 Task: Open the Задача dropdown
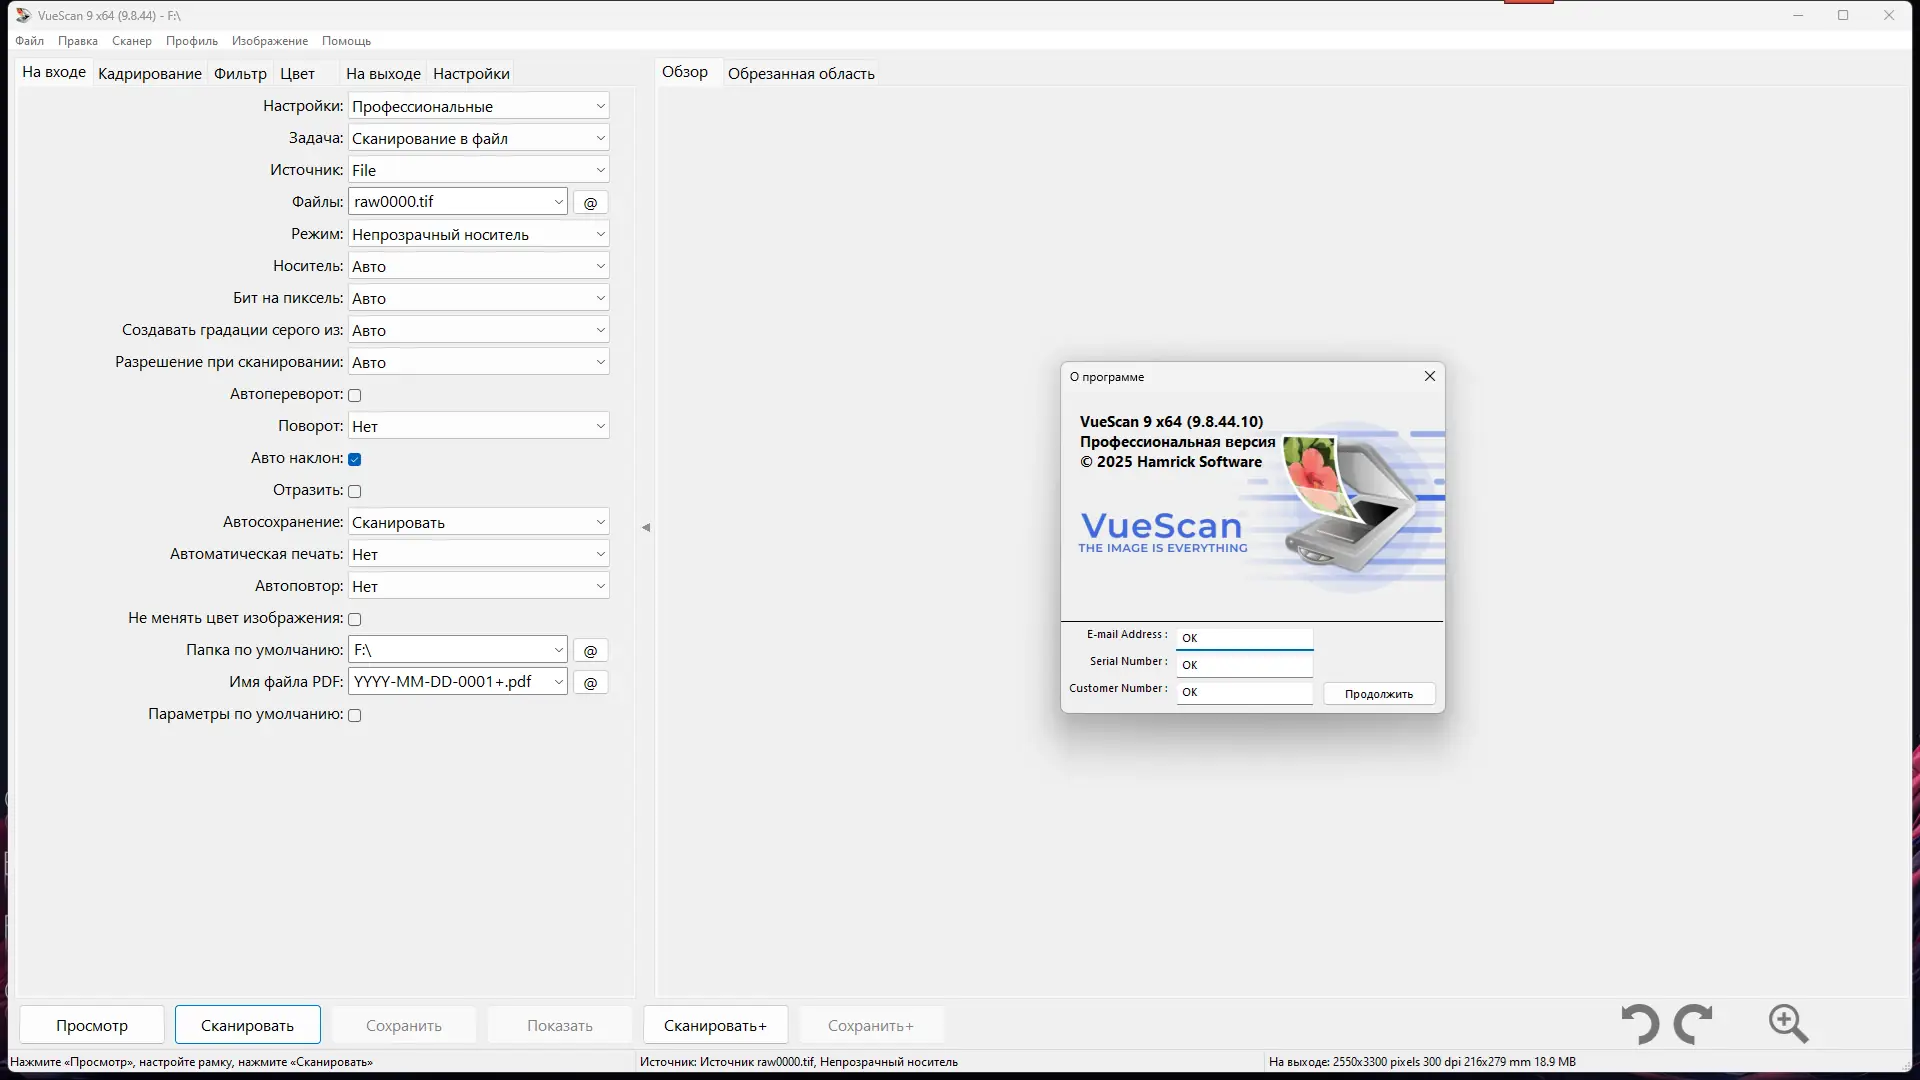(x=478, y=139)
